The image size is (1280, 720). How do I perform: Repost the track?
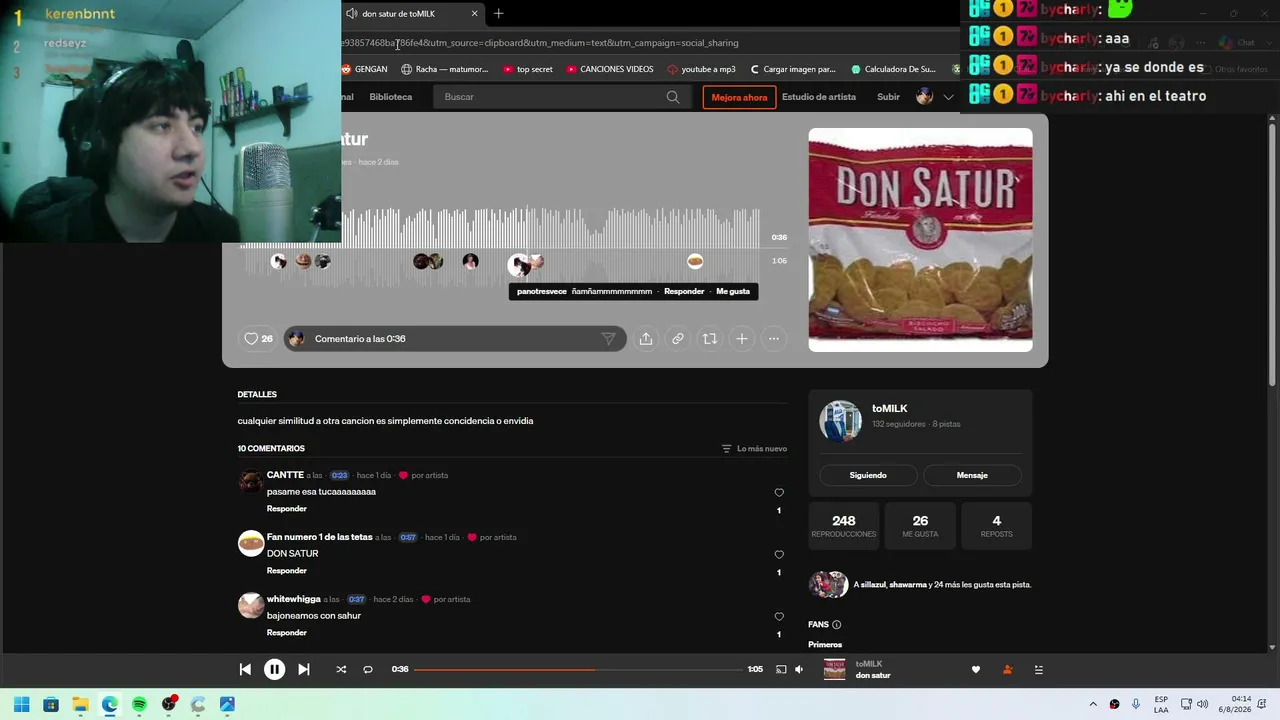(x=710, y=339)
